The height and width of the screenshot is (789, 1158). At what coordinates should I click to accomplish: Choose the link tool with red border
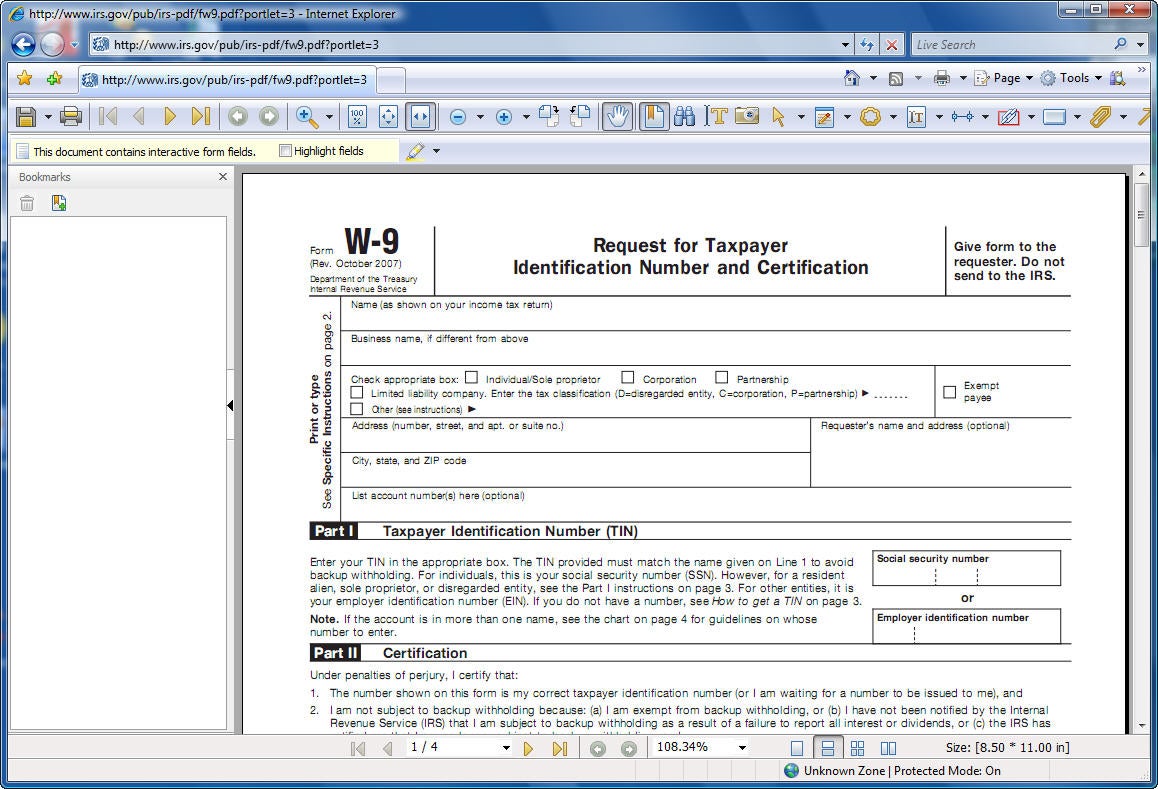coord(1008,117)
